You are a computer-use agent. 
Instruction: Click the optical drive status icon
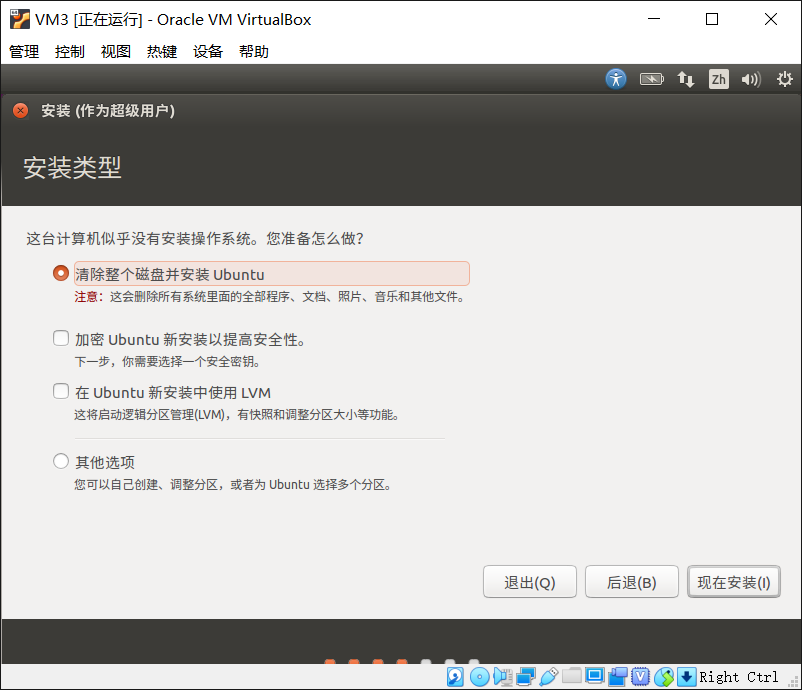(479, 677)
